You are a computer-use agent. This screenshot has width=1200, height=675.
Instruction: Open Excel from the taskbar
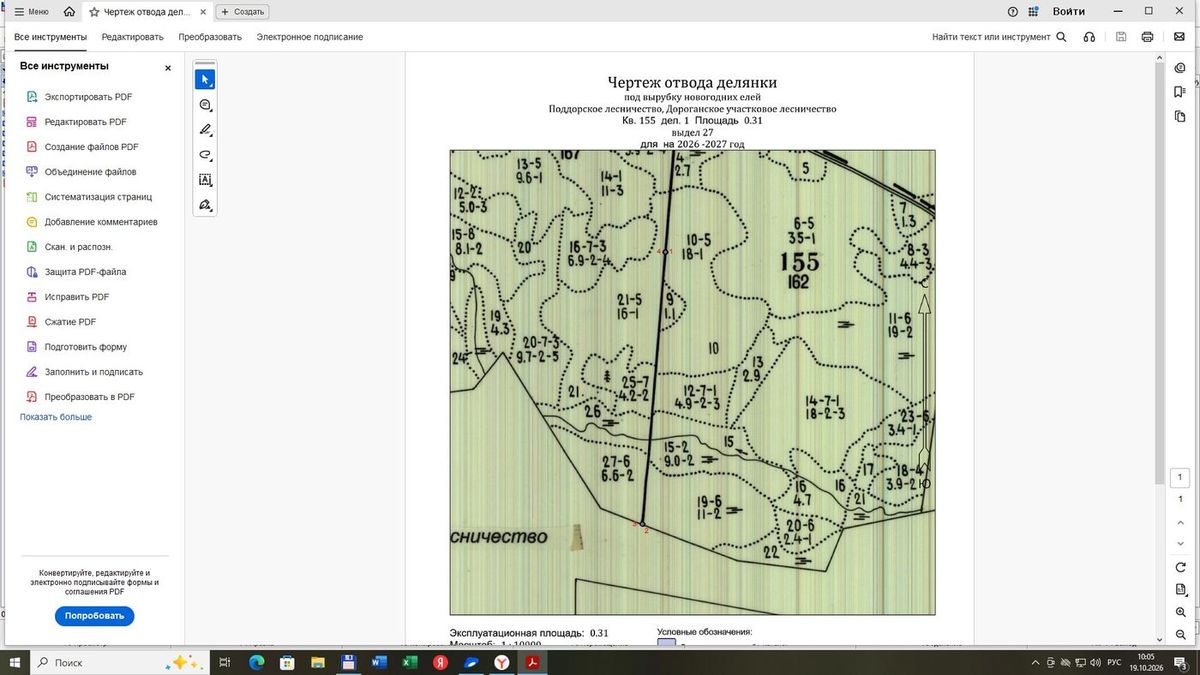[x=409, y=662]
